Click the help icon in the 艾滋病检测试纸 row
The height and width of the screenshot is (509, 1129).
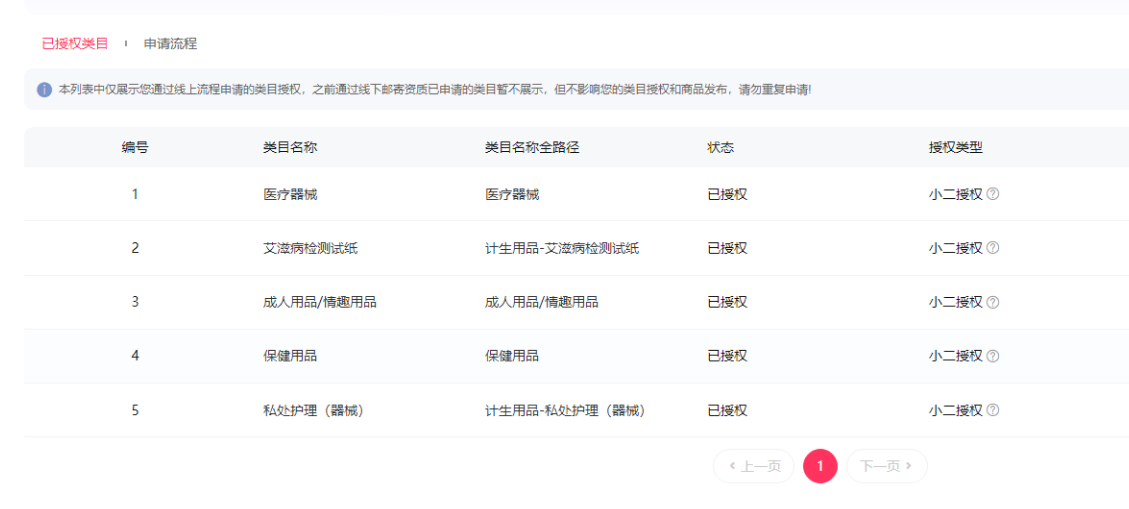point(993,248)
